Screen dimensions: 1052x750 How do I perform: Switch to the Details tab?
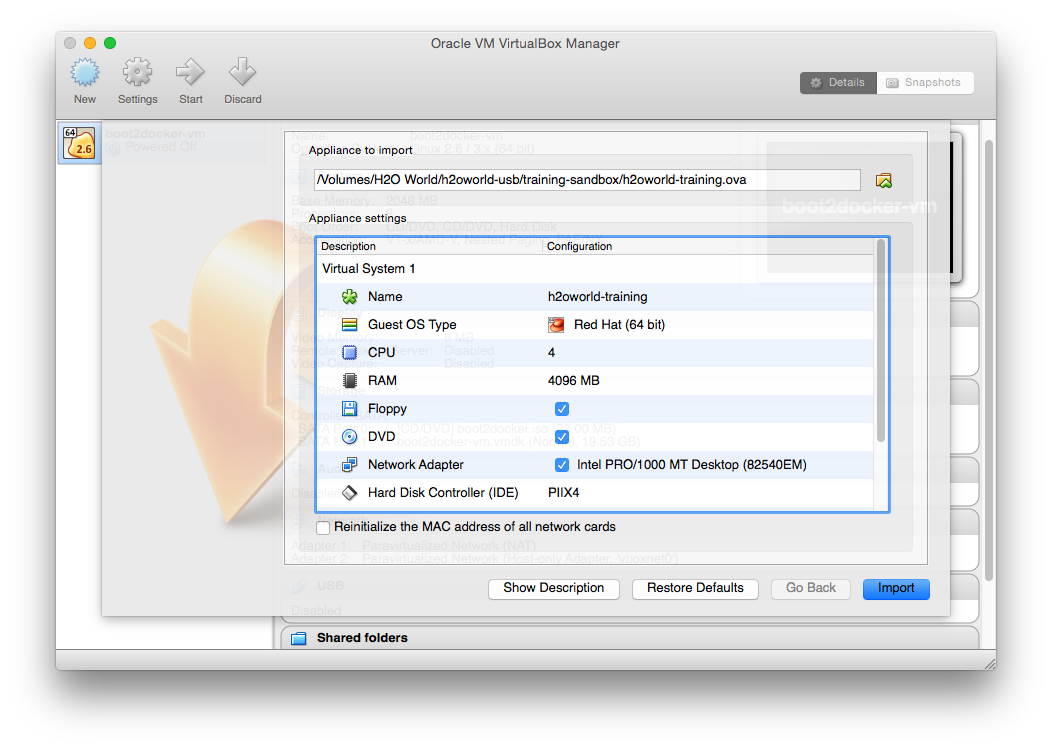(838, 83)
